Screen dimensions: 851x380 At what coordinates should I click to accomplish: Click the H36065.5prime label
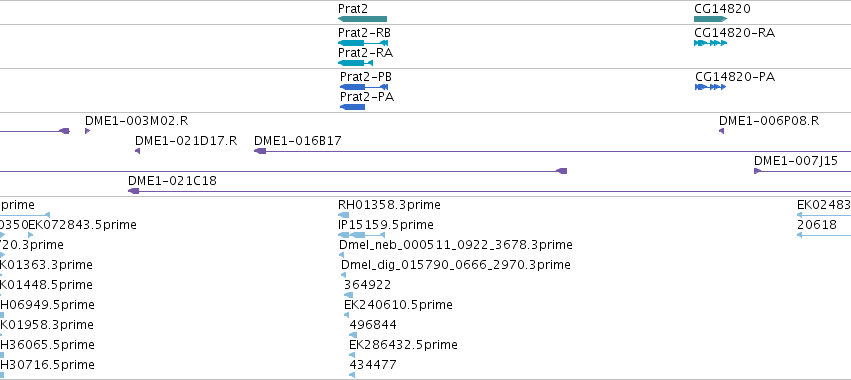(47, 345)
